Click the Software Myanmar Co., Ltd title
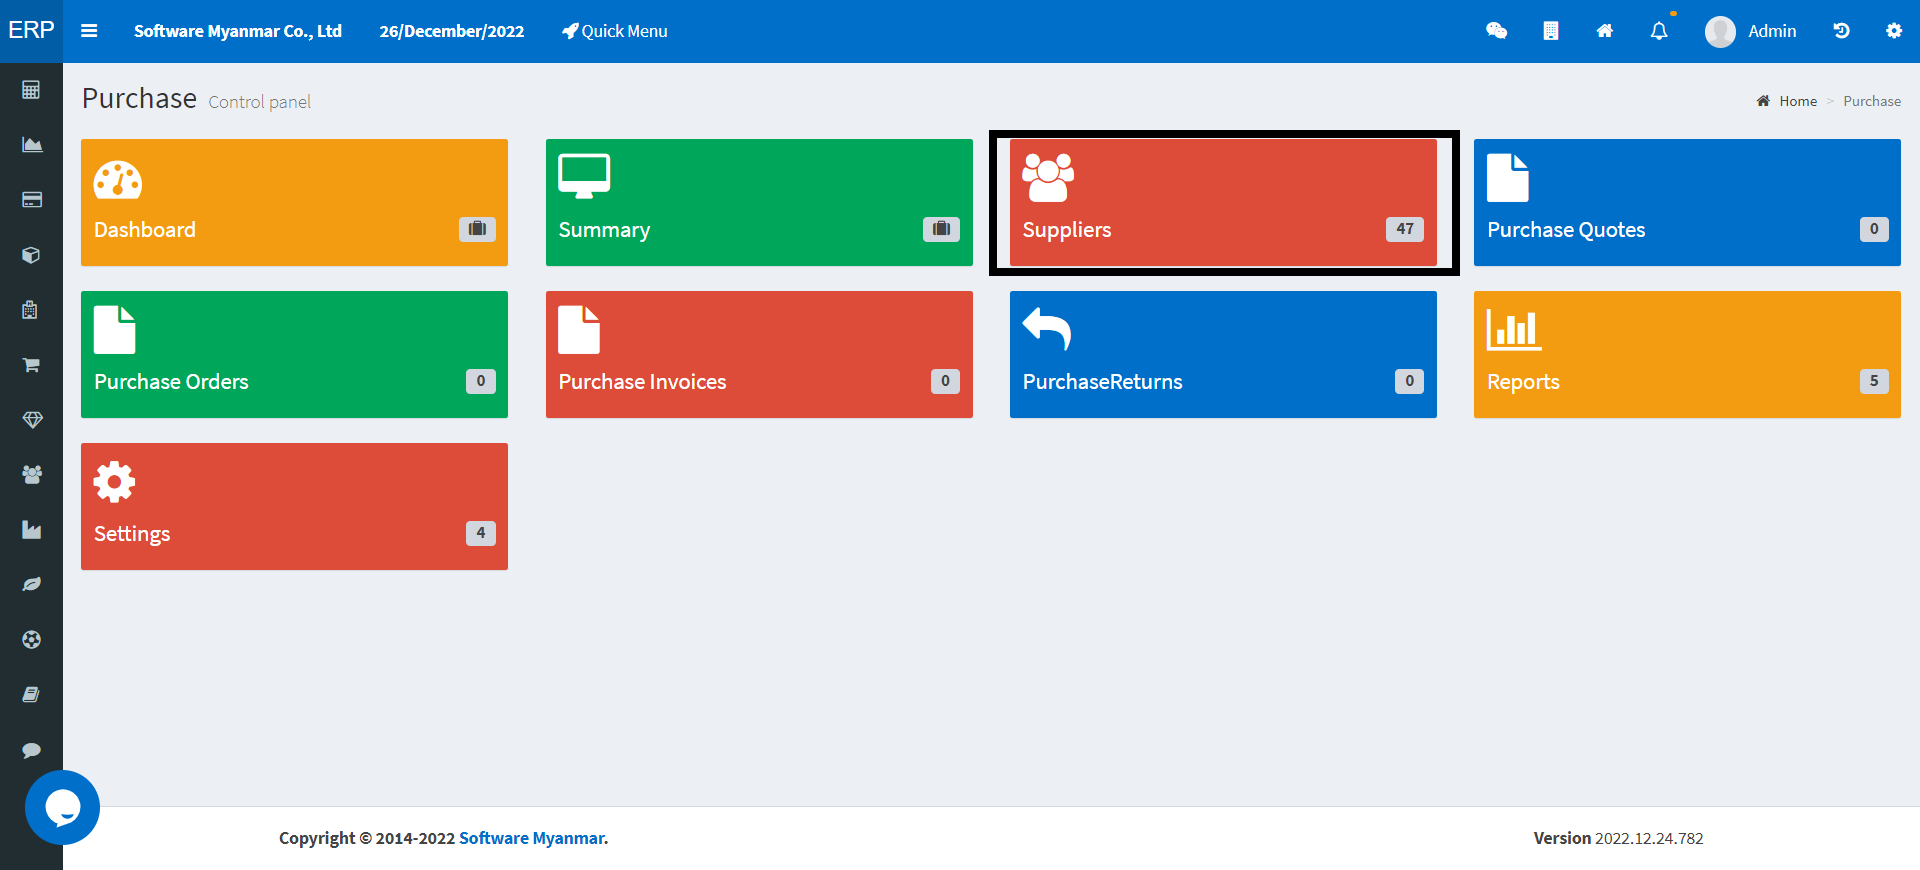The height and width of the screenshot is (870, 1920). tap(238, 31)
